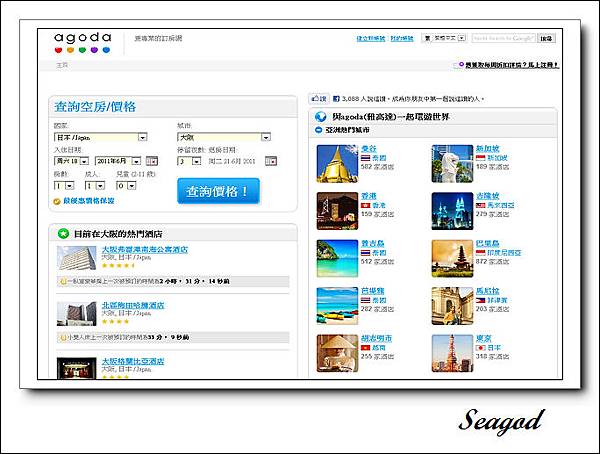Viewport: 600px width, 454px height.
Task: Click the Vietnam country link under Ho Chi Minh
Action: coord(379,348)
